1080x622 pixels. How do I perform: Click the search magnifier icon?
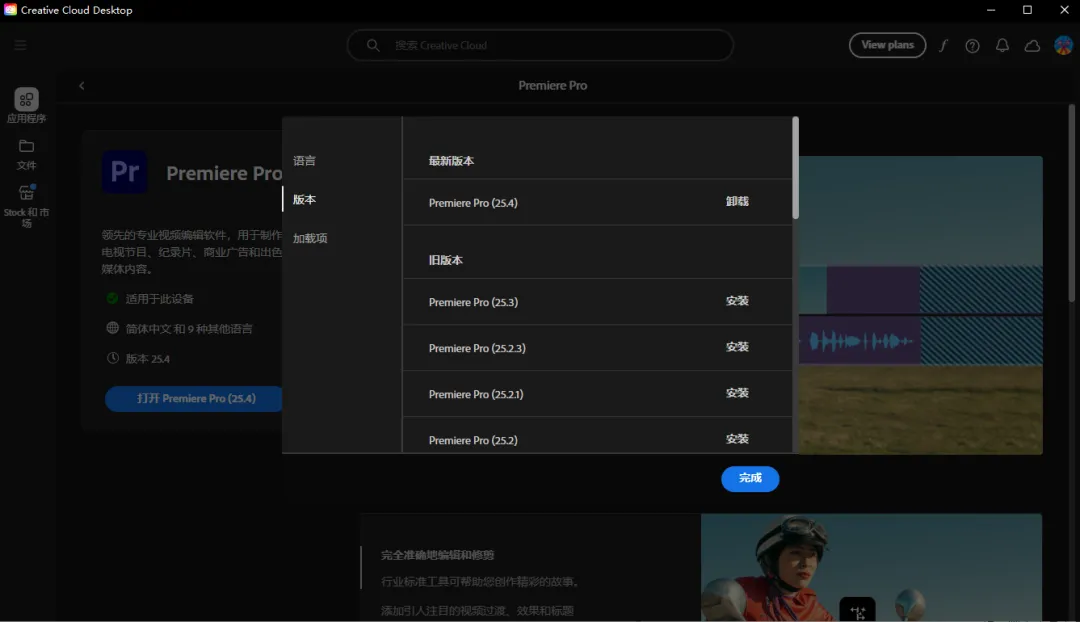(x=373, y=45)
